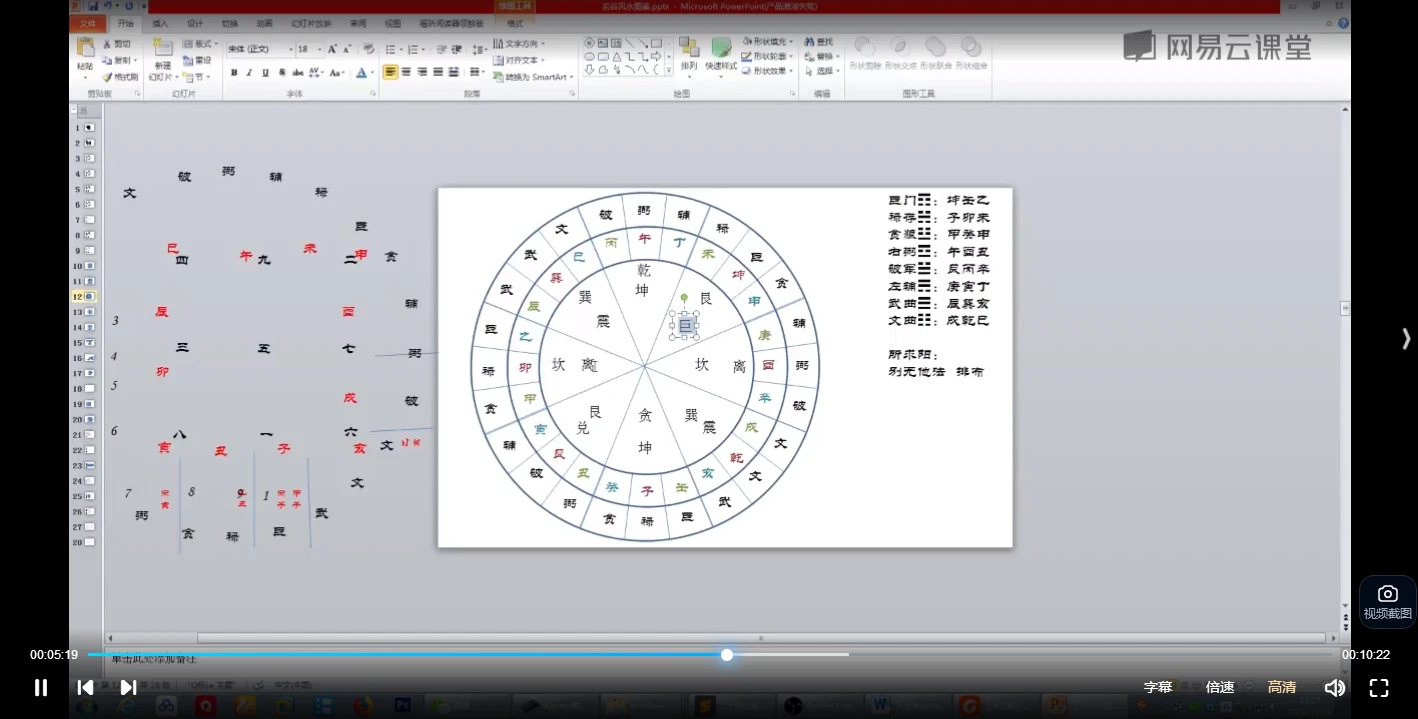Click the video progress bar handle
Viewport: 1418px width, 719px height.
[x=727, y=655]
